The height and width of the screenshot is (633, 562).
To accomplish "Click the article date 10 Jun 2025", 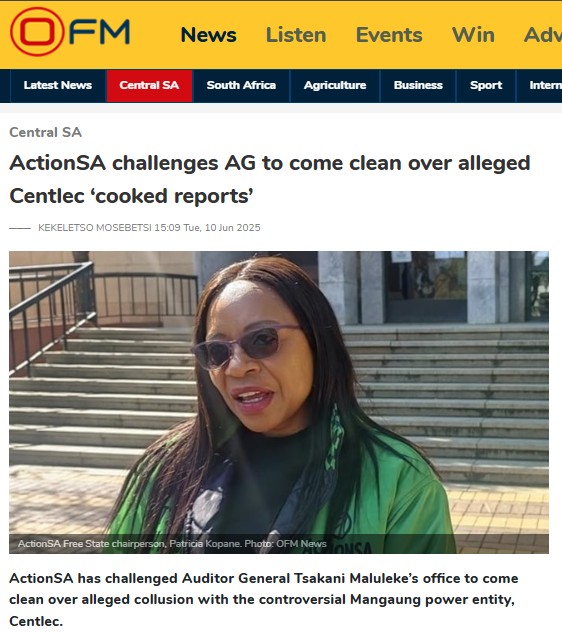I will tap(232, 228).
